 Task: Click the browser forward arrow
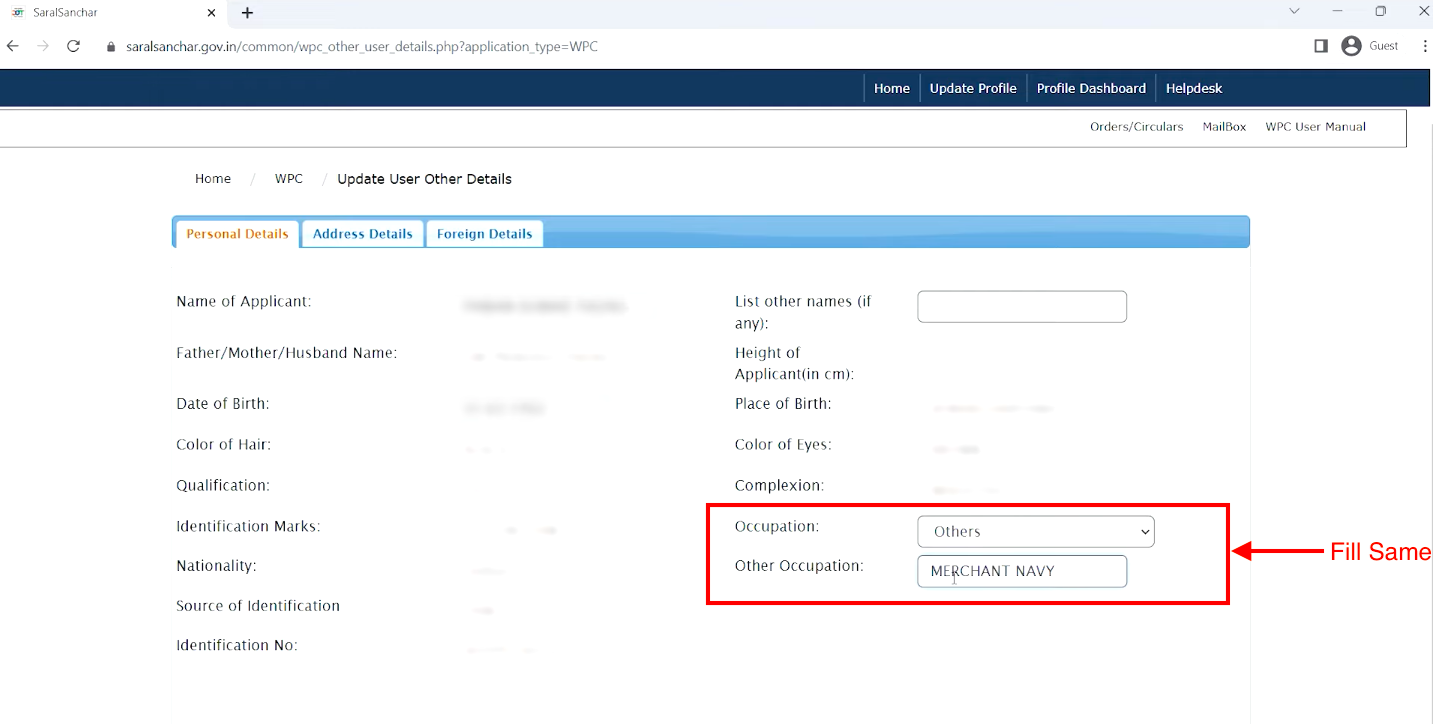[x=42, y=46]
